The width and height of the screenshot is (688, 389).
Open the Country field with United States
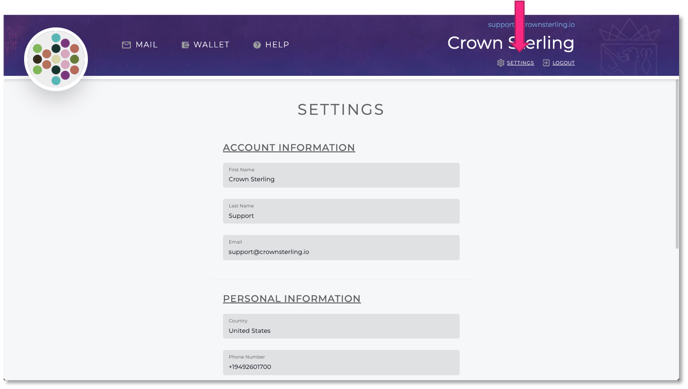pyautogui.click(x=341, y=326)
